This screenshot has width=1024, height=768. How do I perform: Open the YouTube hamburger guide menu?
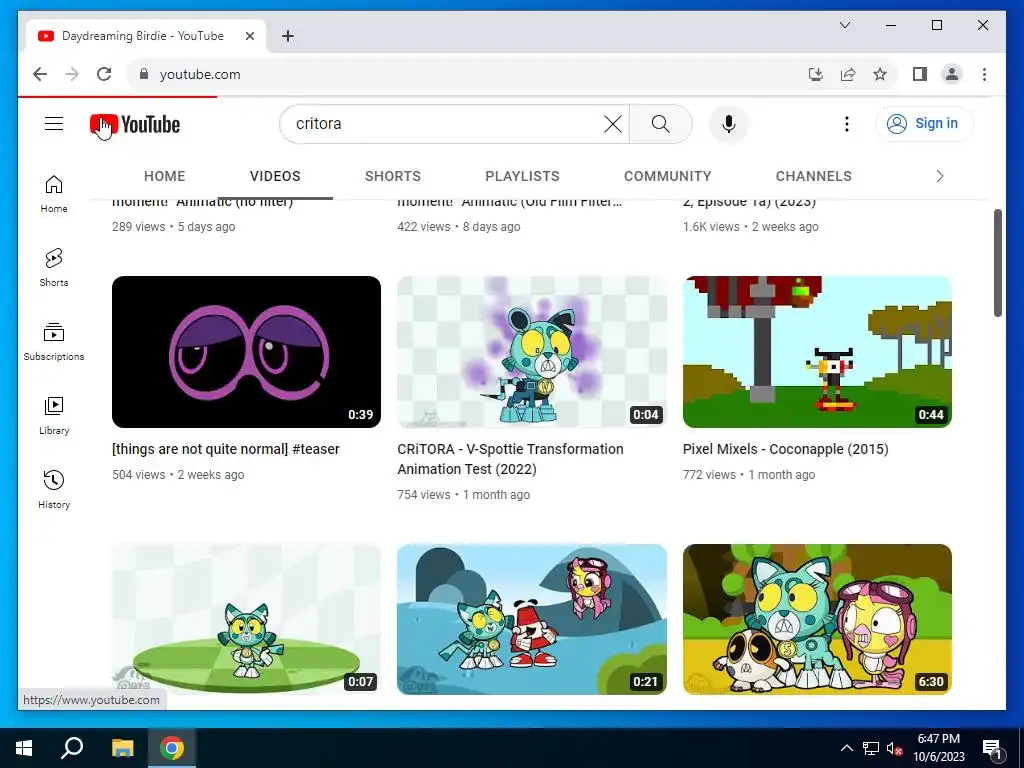(54, 123)
